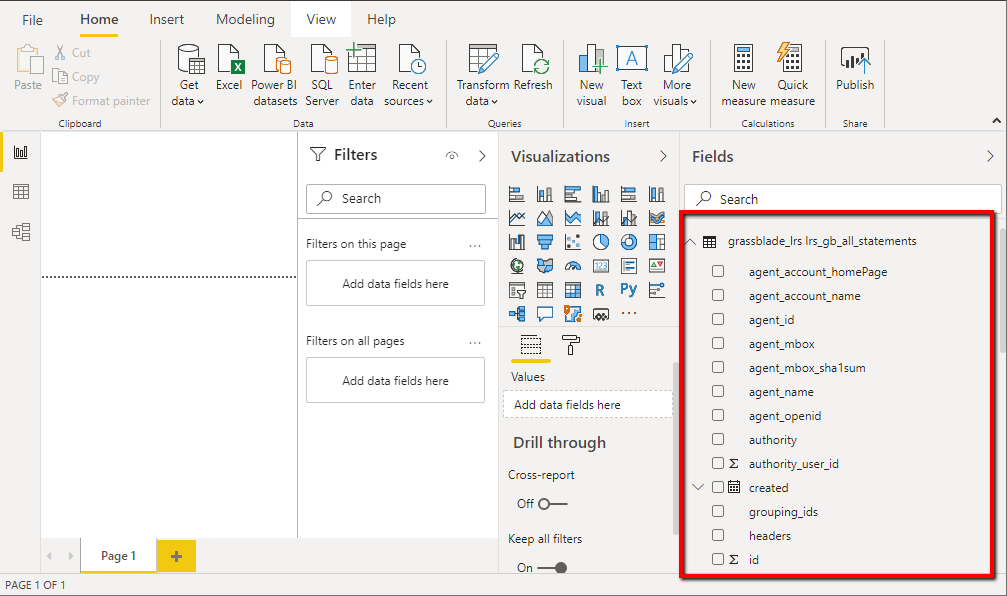
Task: Open the Help ribbon tab
Action: [x=381, y=19]
